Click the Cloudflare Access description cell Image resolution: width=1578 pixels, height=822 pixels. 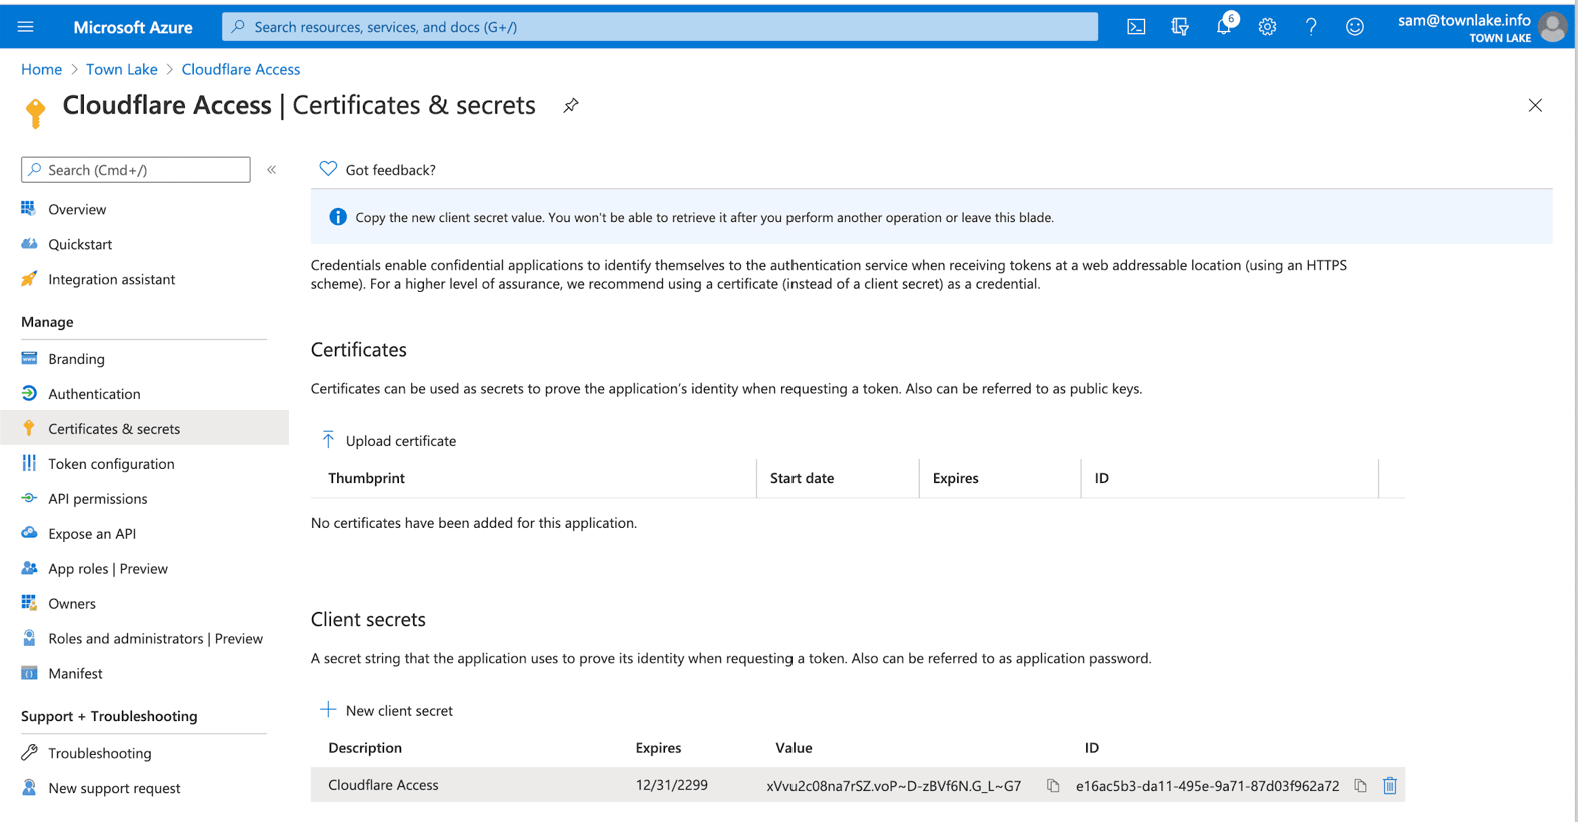383,785
